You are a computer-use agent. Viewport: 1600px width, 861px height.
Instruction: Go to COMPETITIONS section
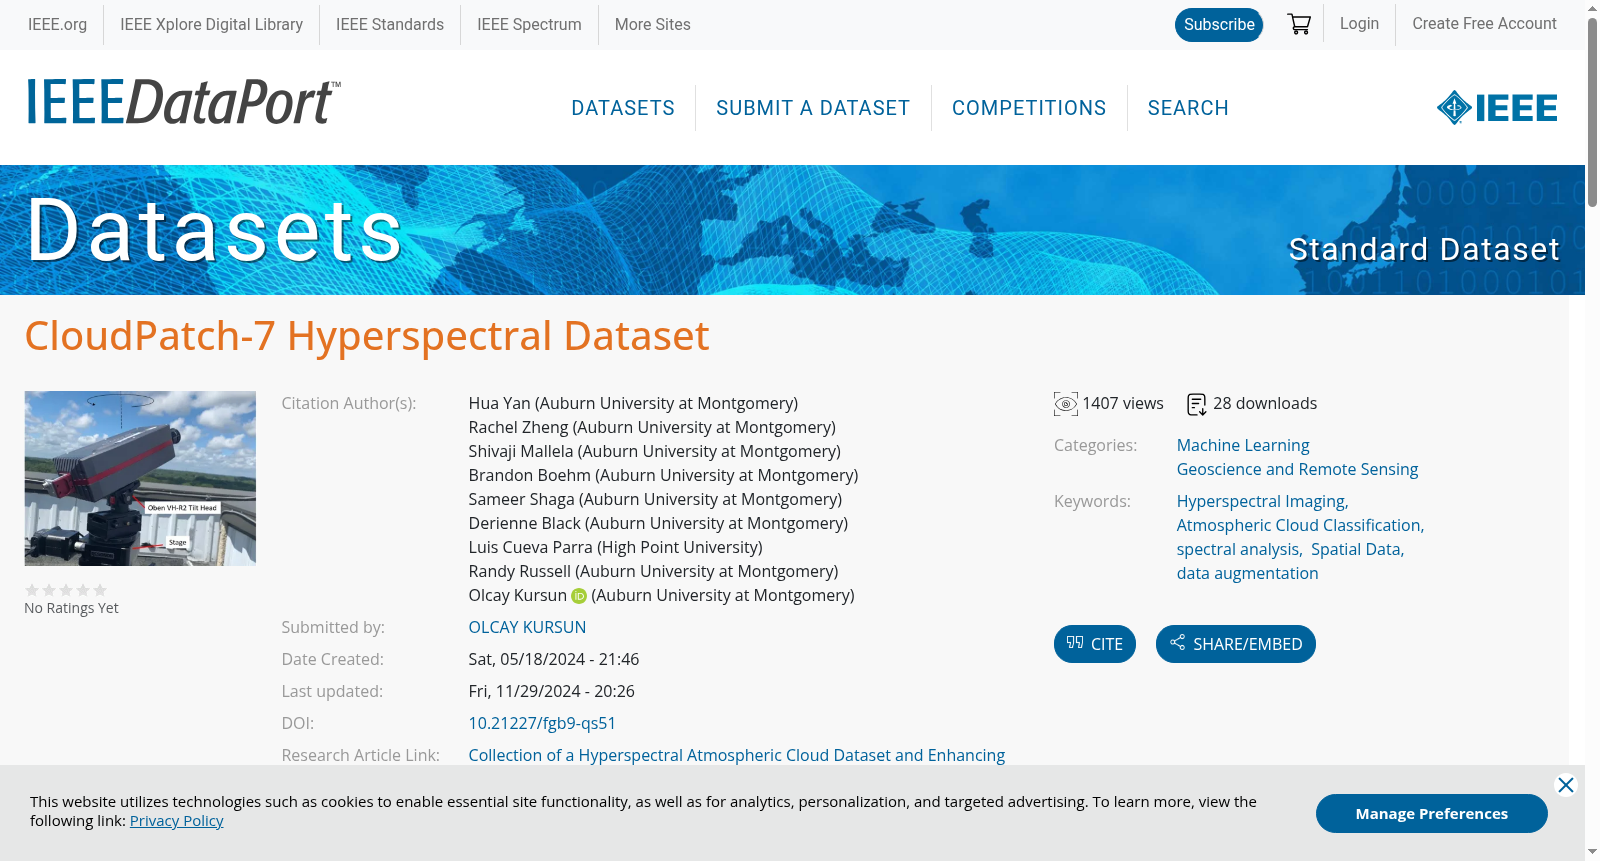click(1029, 108)
